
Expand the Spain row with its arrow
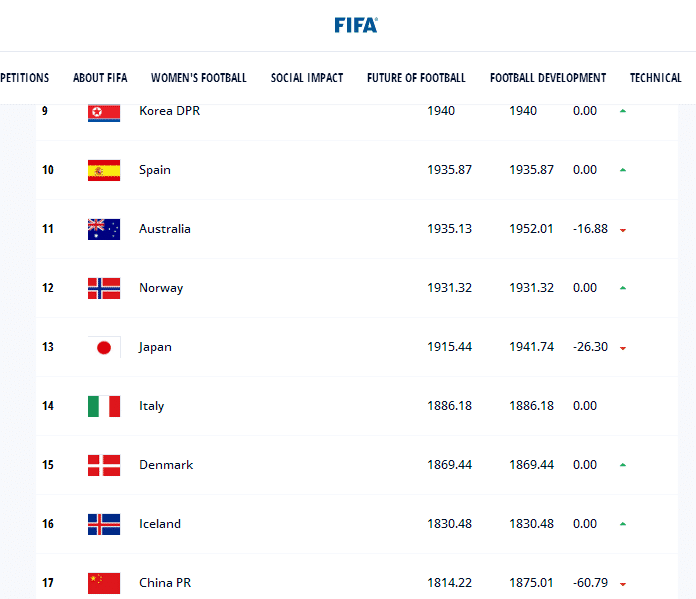[x=623, y=170]
